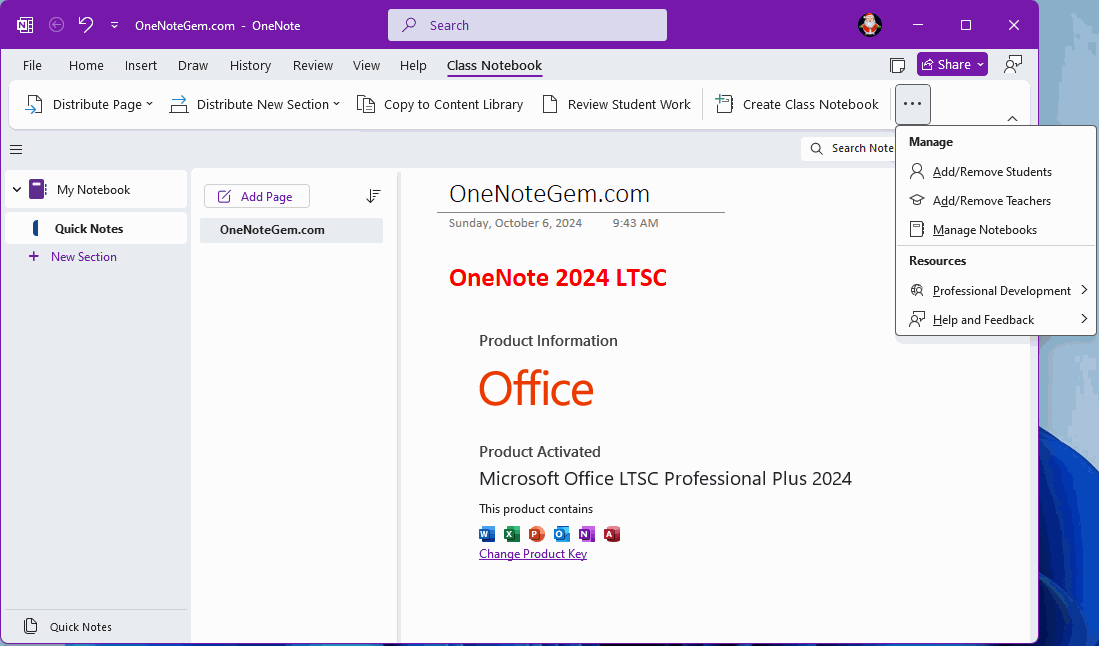Open the account profile picture

(x=870, y=25)
